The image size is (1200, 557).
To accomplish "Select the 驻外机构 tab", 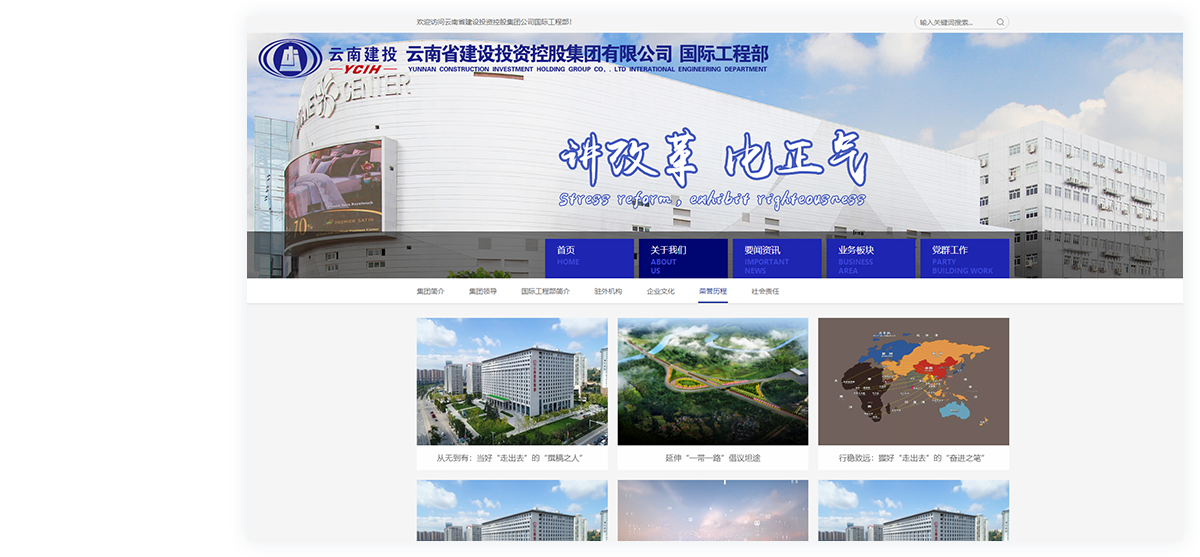I will pyautogui.click(x=608, y=292).
